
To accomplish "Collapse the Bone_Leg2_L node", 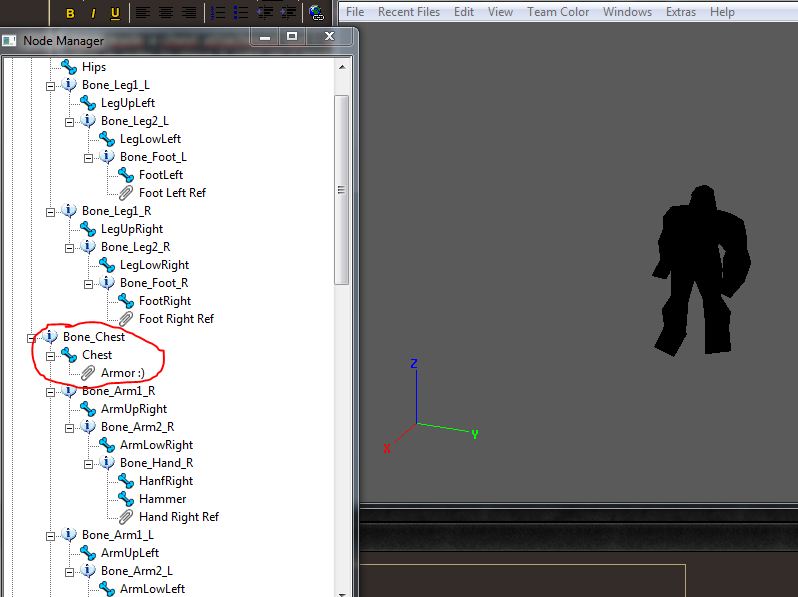I will (x=69, y=122).
